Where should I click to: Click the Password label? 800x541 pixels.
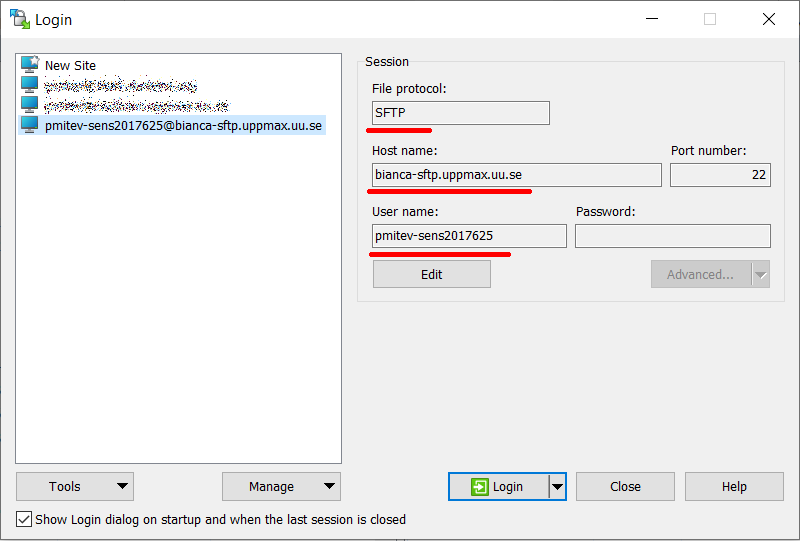pos(606,212)
